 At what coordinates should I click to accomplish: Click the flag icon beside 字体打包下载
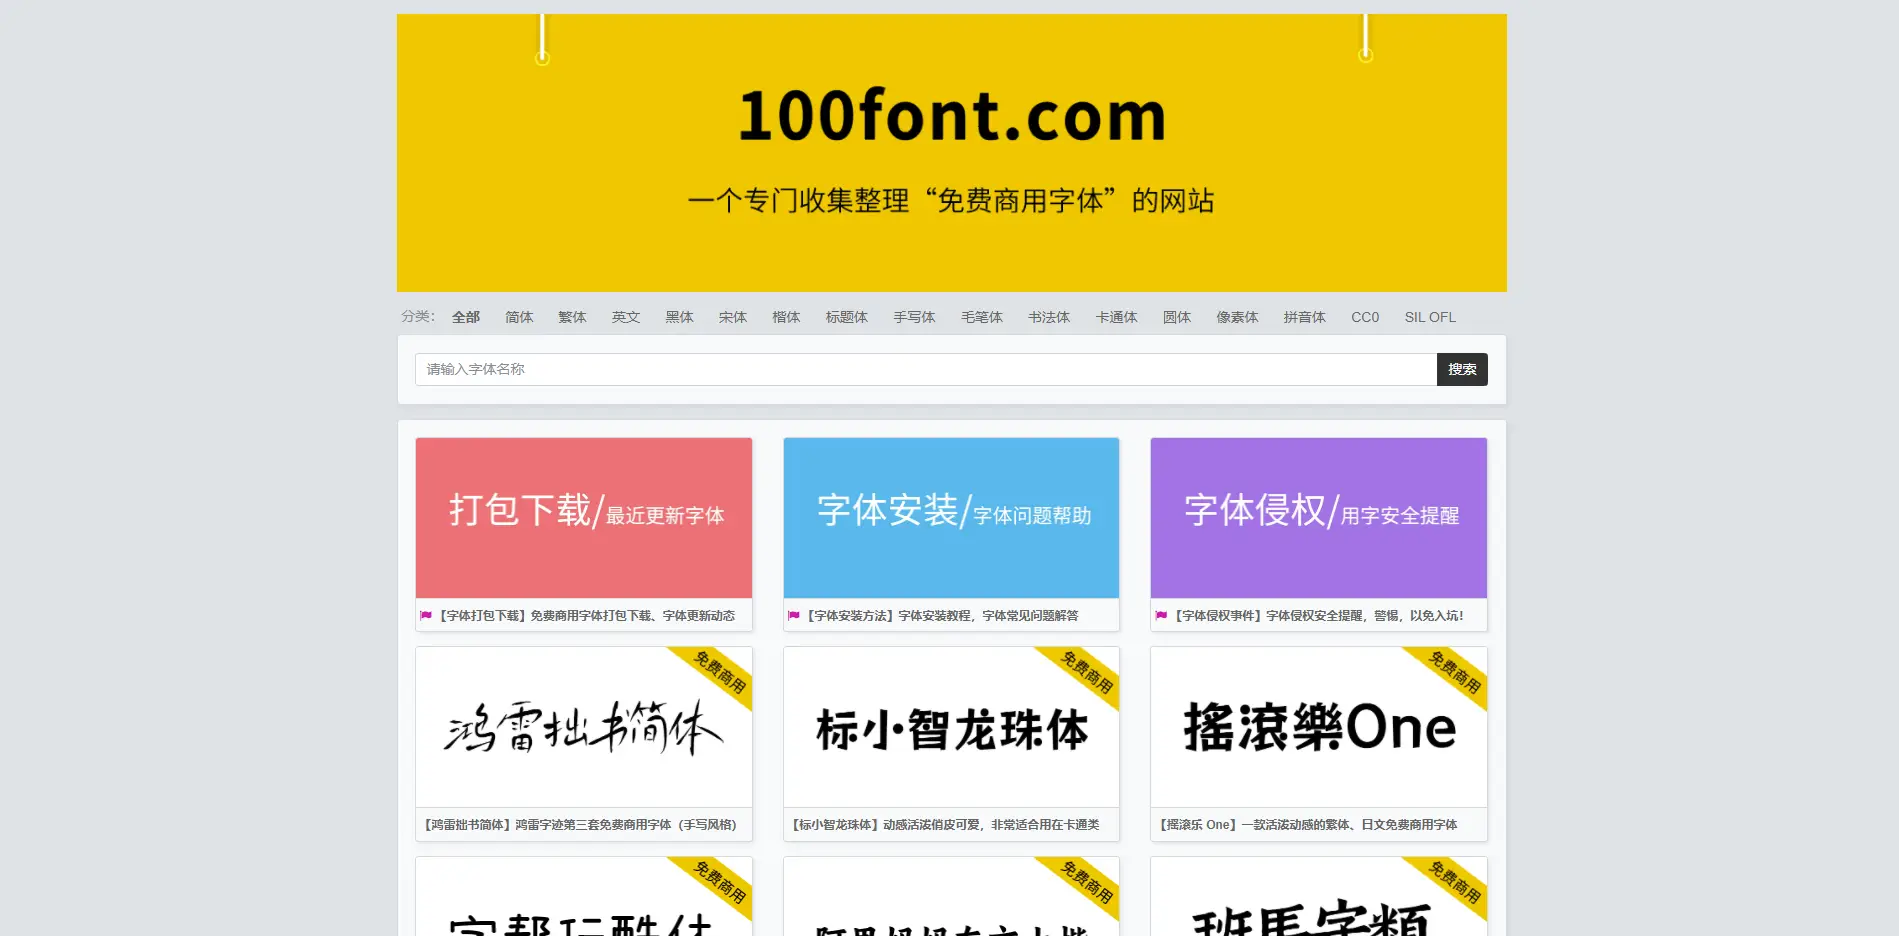tap(426, 616)
